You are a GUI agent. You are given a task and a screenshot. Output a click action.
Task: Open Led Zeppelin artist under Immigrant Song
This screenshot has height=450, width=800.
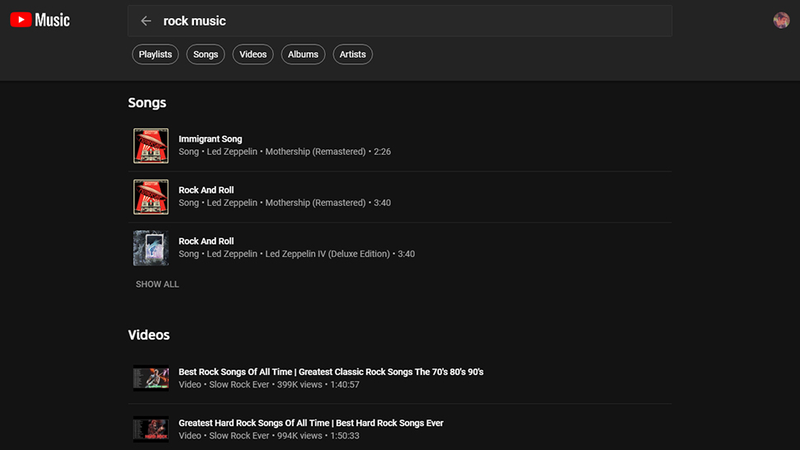[232, 152]
